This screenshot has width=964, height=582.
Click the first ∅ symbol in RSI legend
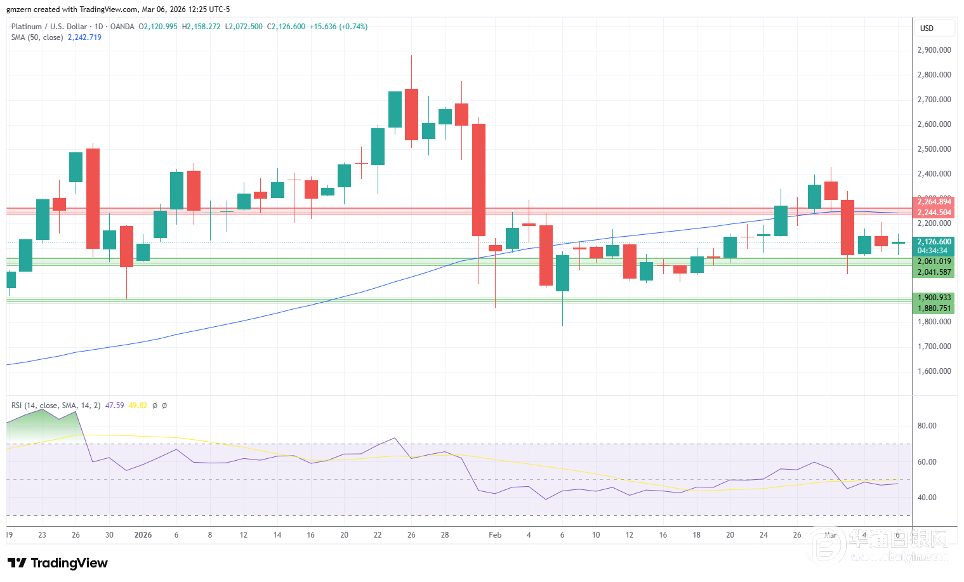point(155,405)
